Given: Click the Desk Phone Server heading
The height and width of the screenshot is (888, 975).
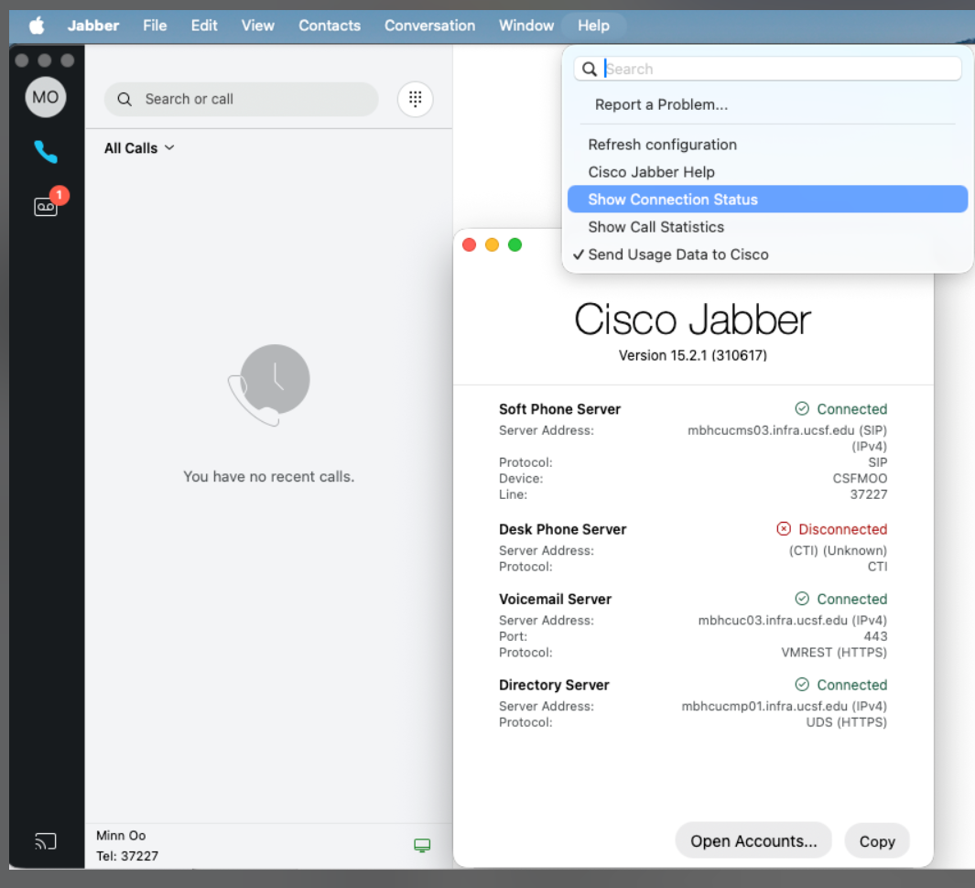Looking at the screenshot, I should point(562,529).
